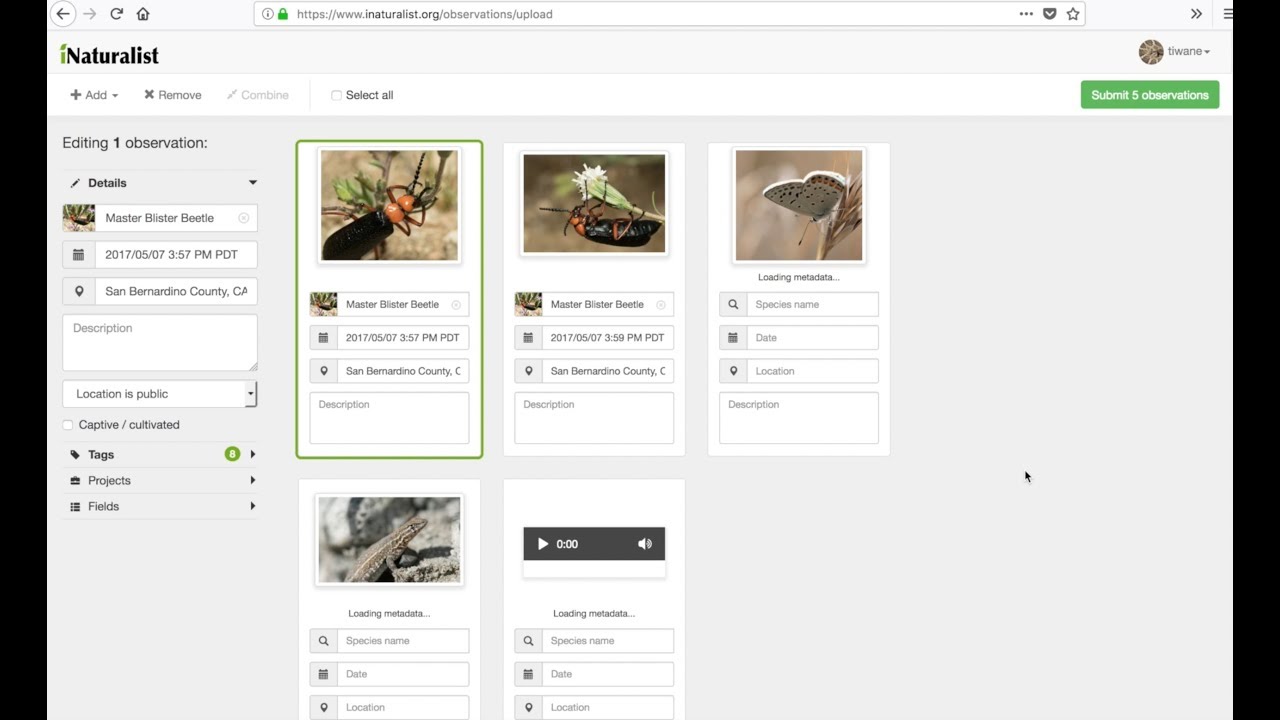The width and height of the screenshot is (1280, 720).
Task: Collapse the Details section
Action: [x=160, y=183]
